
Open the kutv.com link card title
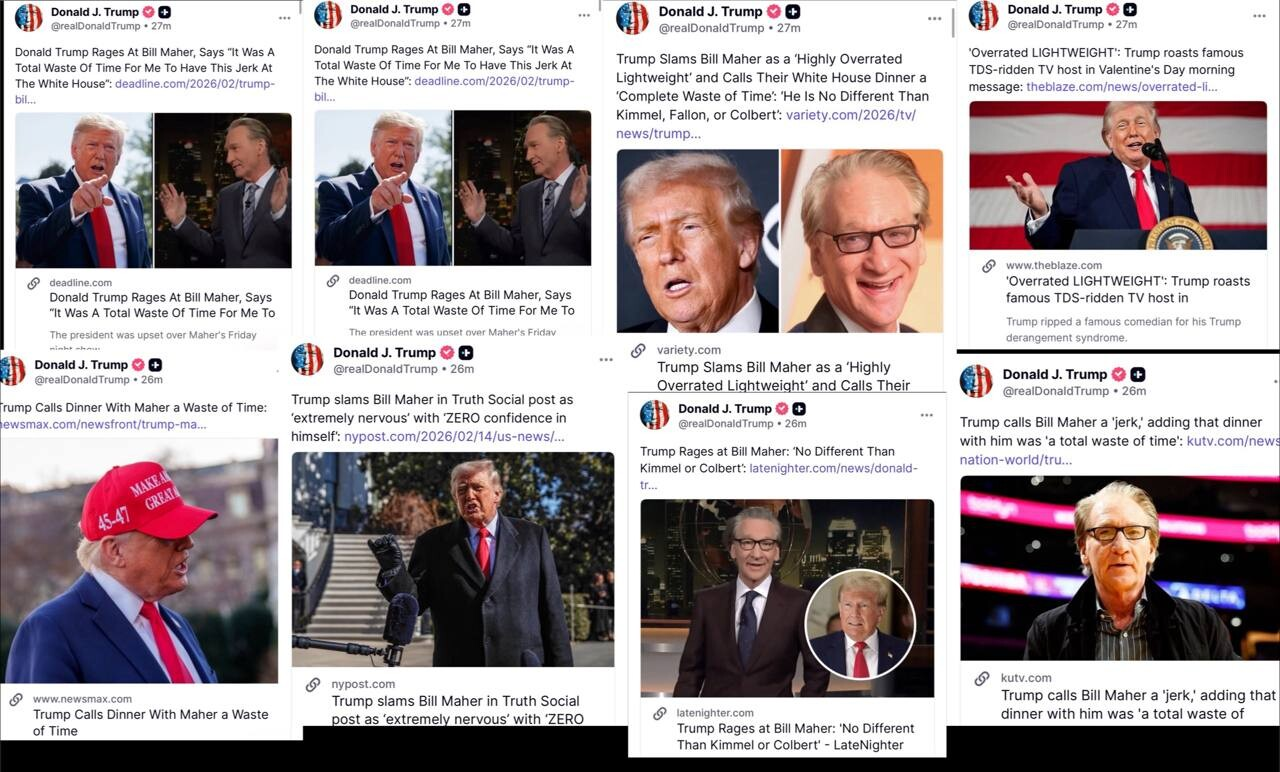[x=1138, y=704]
